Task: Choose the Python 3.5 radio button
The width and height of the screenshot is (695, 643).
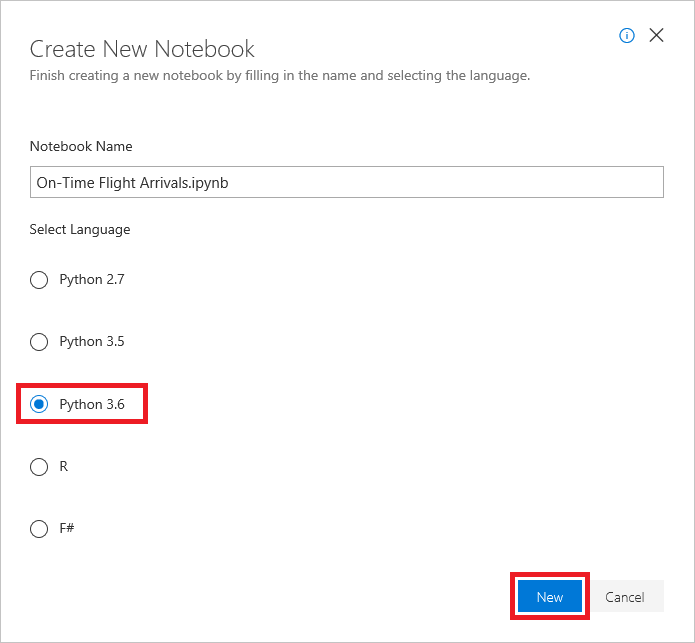Action: [39, 342]
